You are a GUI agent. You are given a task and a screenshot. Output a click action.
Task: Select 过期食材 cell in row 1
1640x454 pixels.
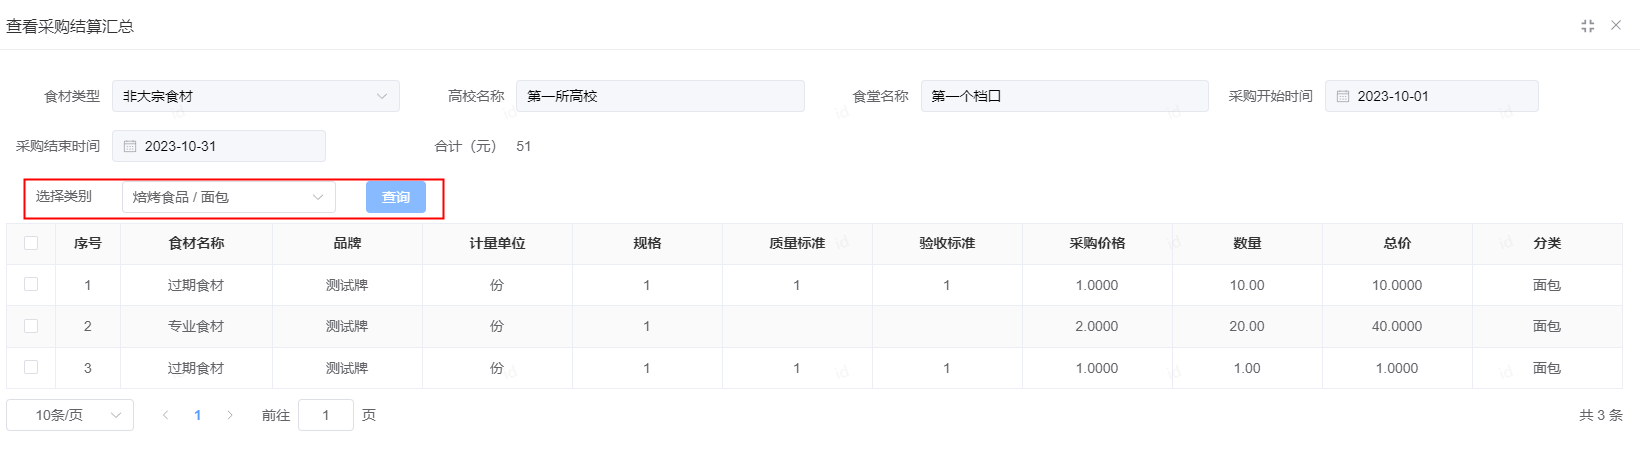tap(196, 285)
